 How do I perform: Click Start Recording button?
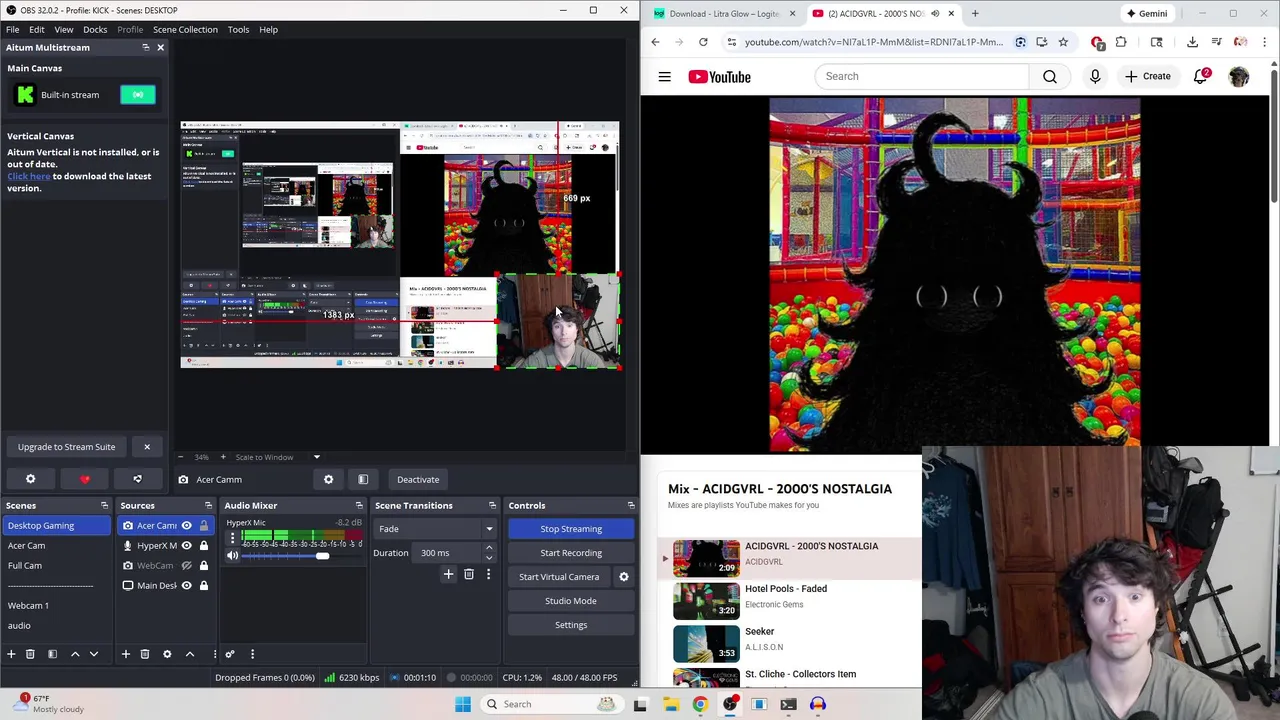tap(571, 553)
